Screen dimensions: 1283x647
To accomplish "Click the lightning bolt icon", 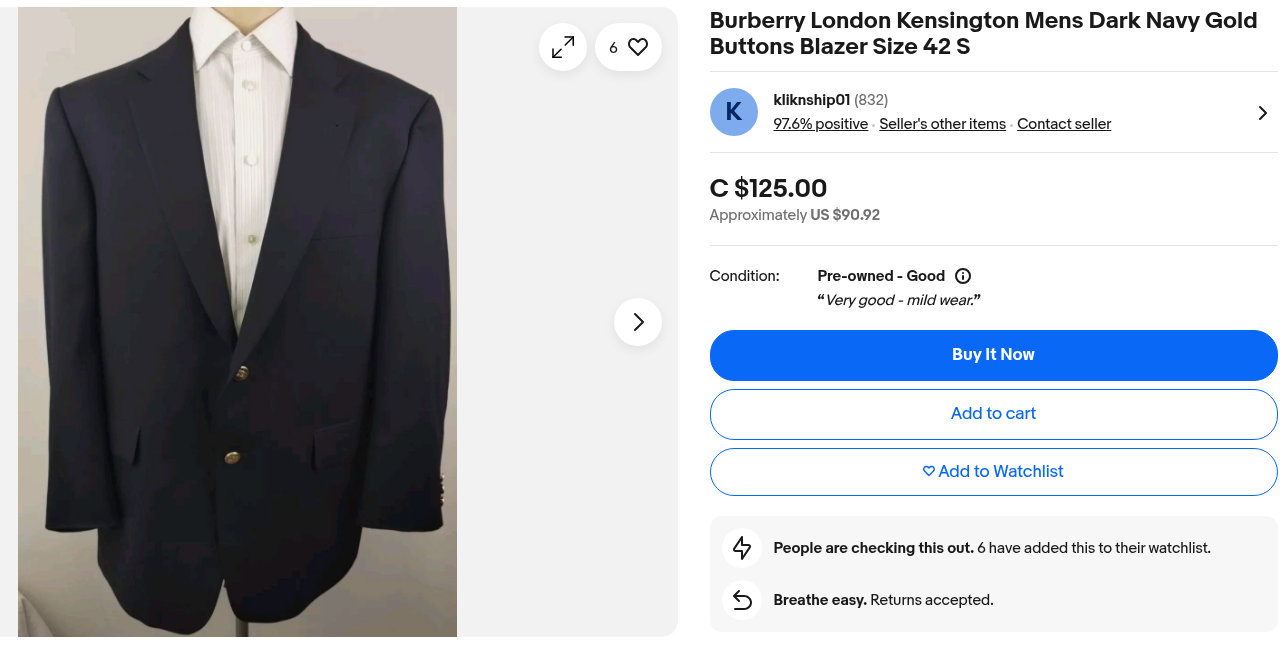I will [742, 548].
